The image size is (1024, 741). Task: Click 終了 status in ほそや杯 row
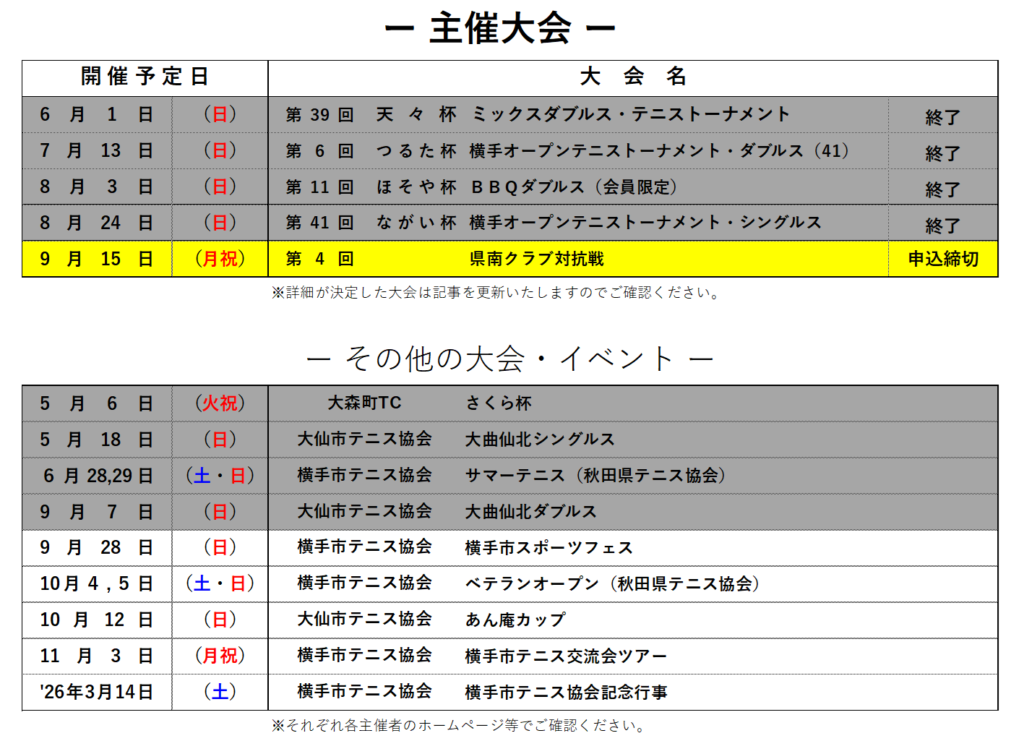(942, 189)
